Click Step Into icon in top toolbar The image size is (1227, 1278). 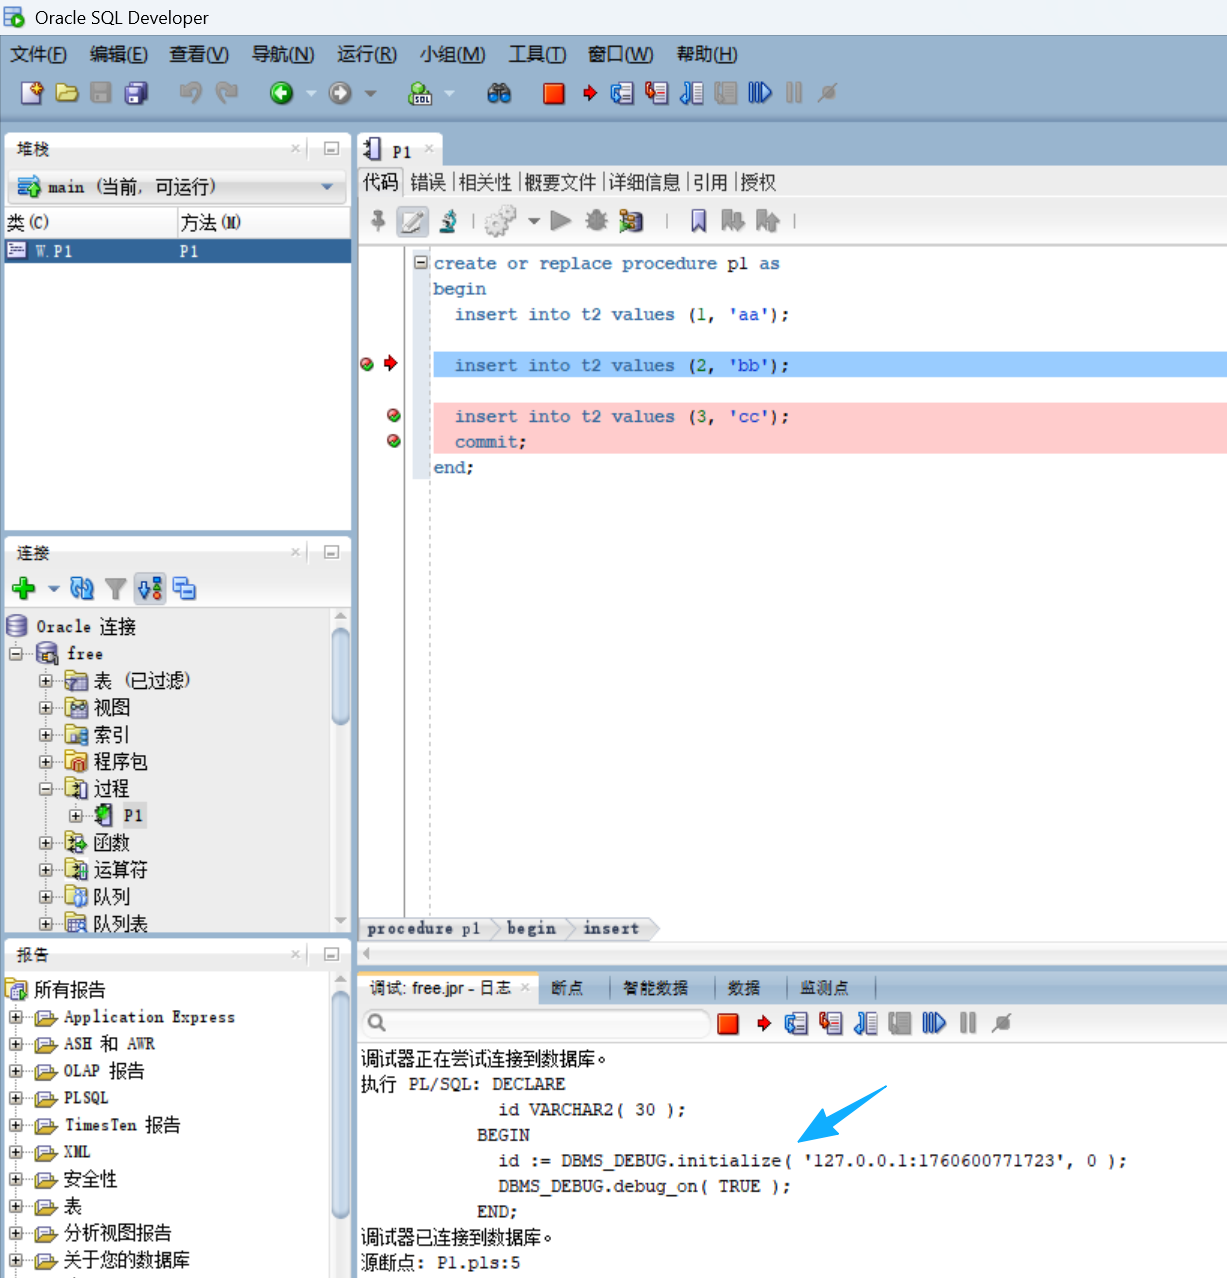[656, 93]
